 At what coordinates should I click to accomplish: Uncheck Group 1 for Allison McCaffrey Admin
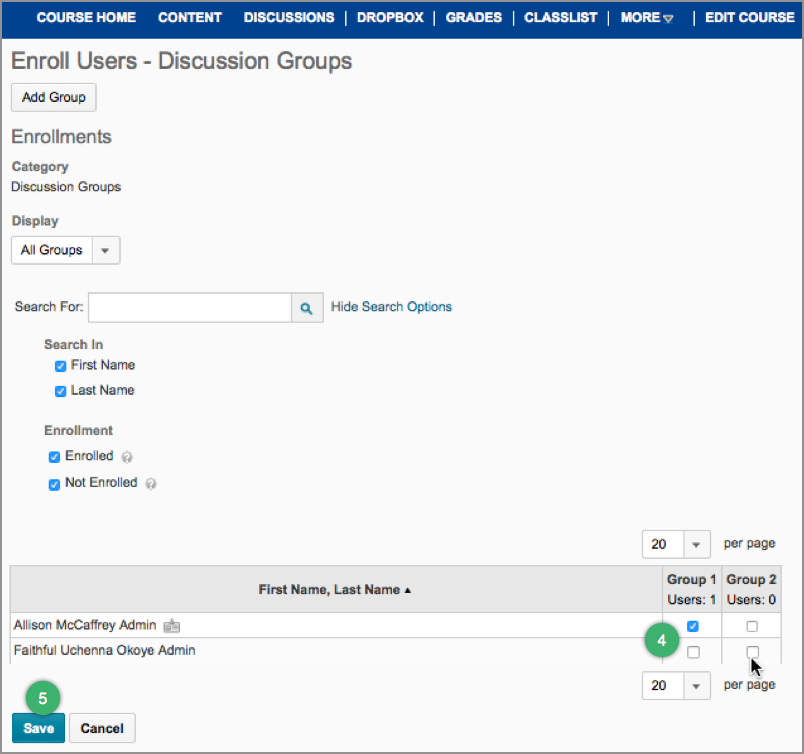pos(693,626)
